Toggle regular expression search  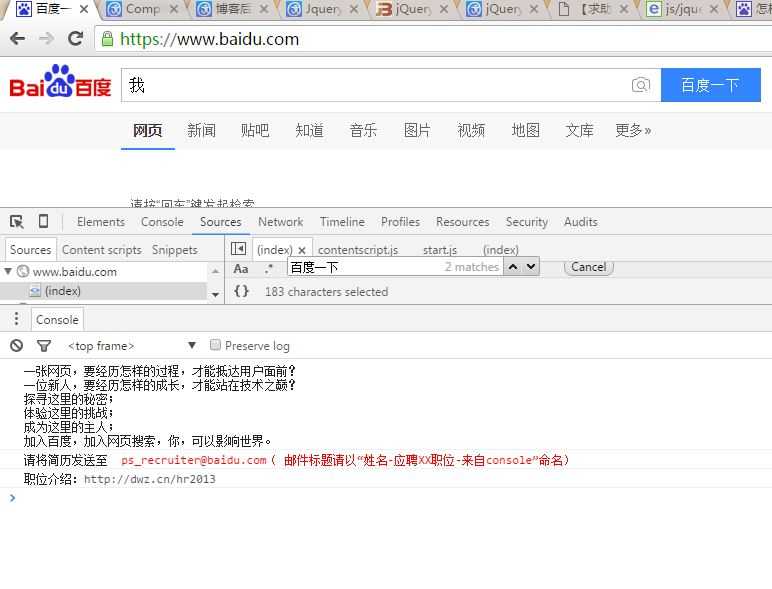(269, 269)
